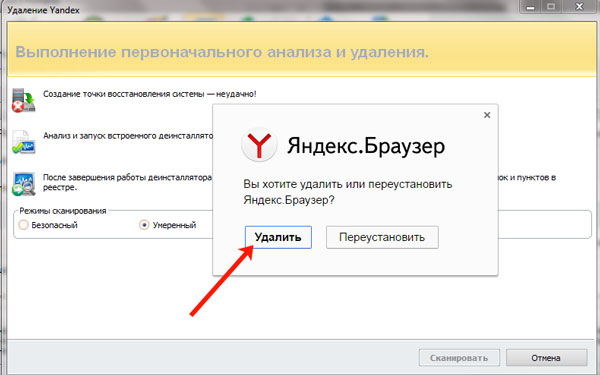Click the registry scan magnifier icon
The width and height of the screenshot is (600, 375).
(23, 184)
